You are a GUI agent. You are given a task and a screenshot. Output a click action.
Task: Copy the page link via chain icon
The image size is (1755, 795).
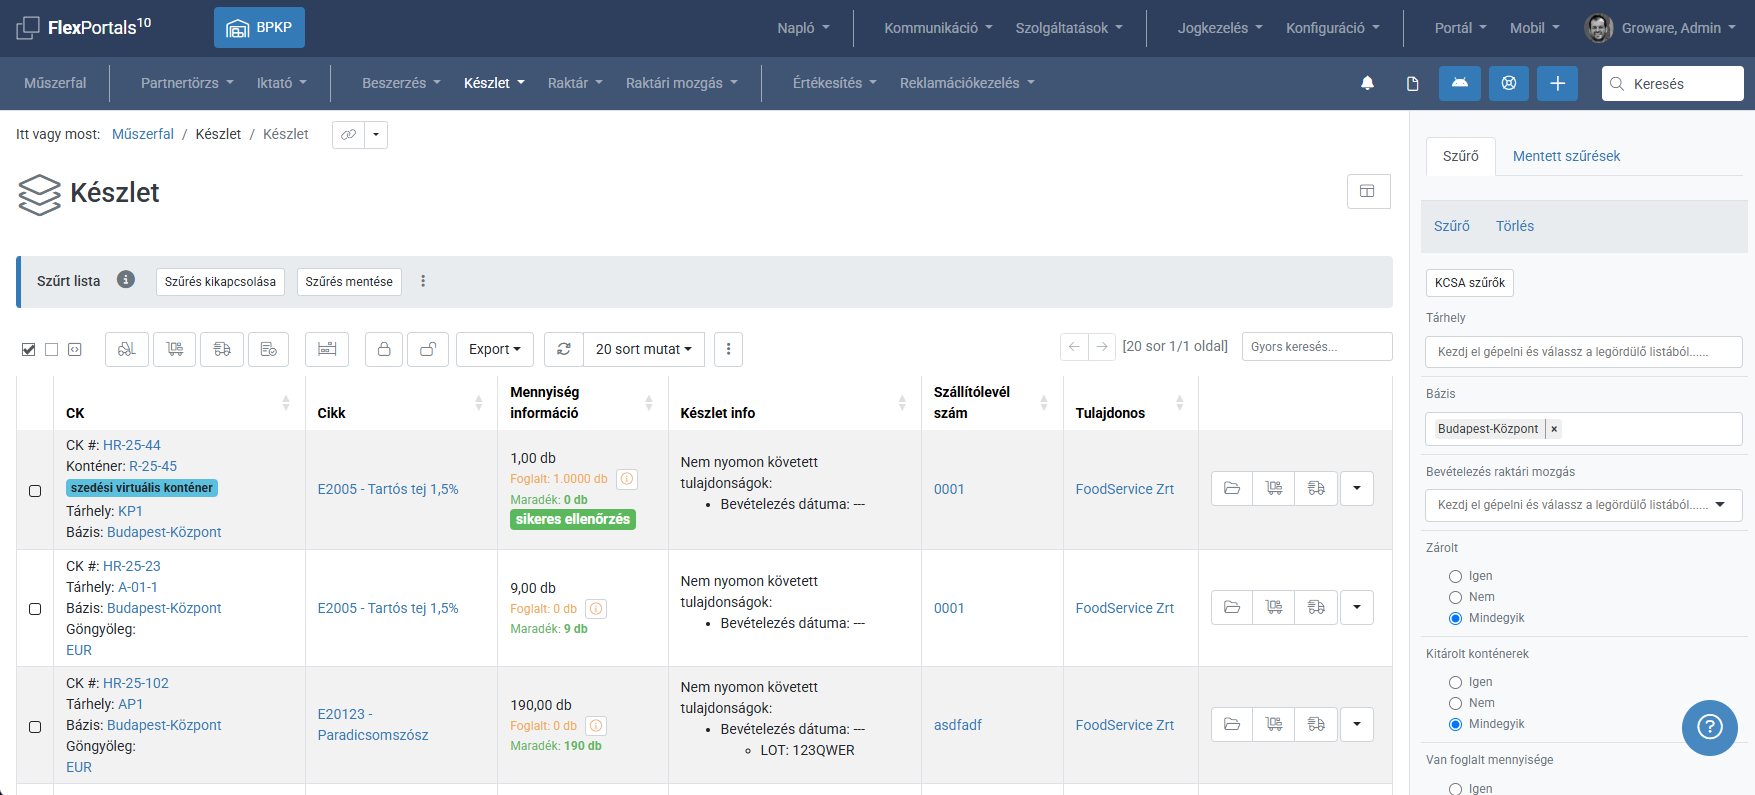pyautogui.click(x=348, y=134)
